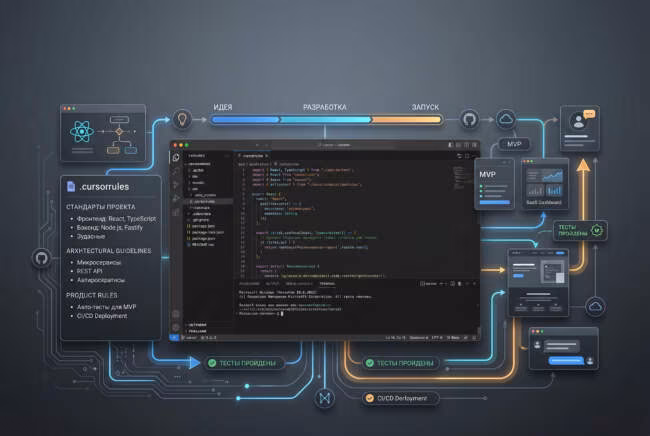This screenshot has width=650, height=436.
Task: Click the SaaS Dashboard card thumbnail
Action: pyautogui.click(x=544, y=184)
